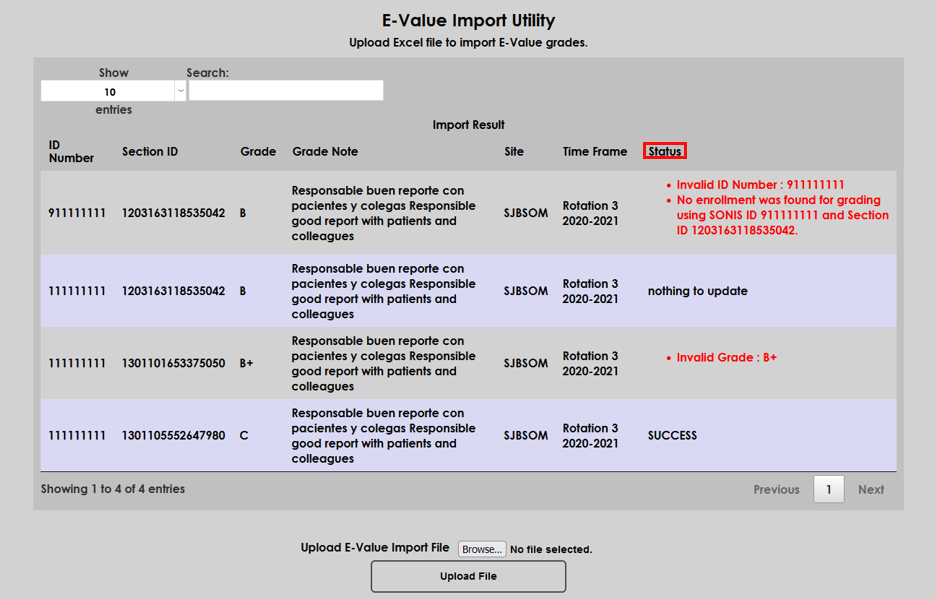Sort the table by ID Number

(66, 151)
